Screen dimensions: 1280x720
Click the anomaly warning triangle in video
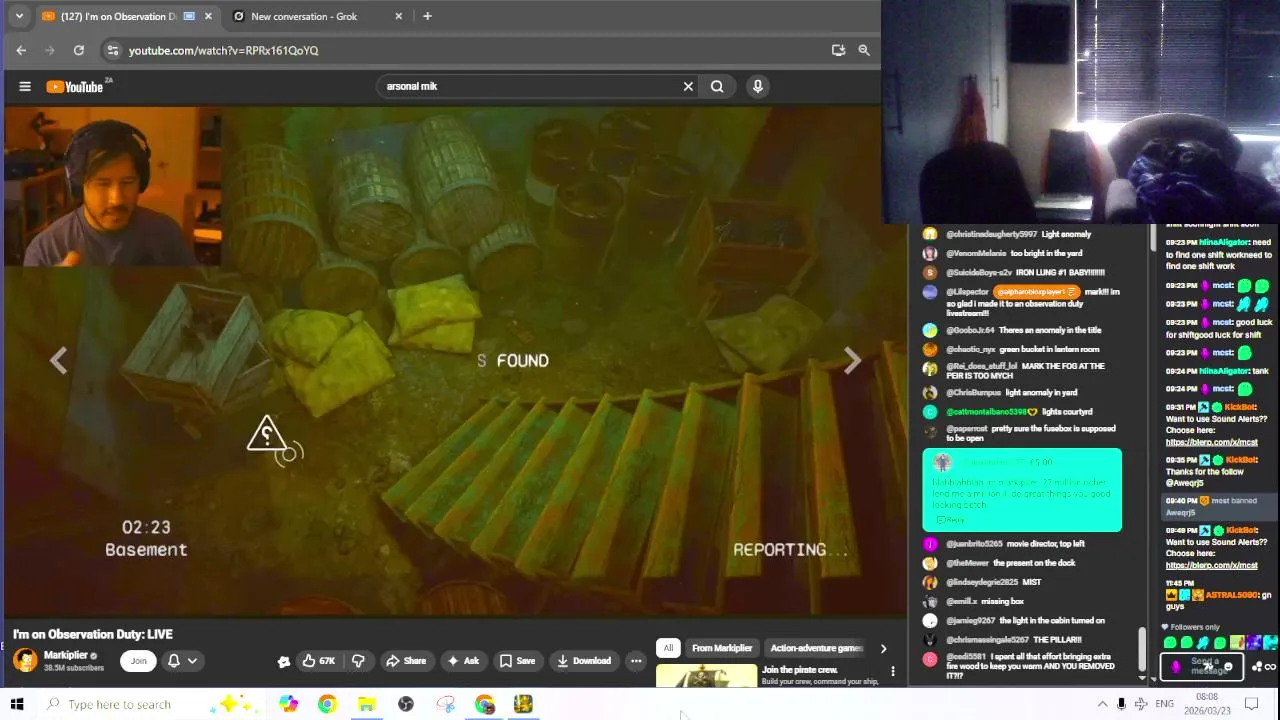coord(267,434)
